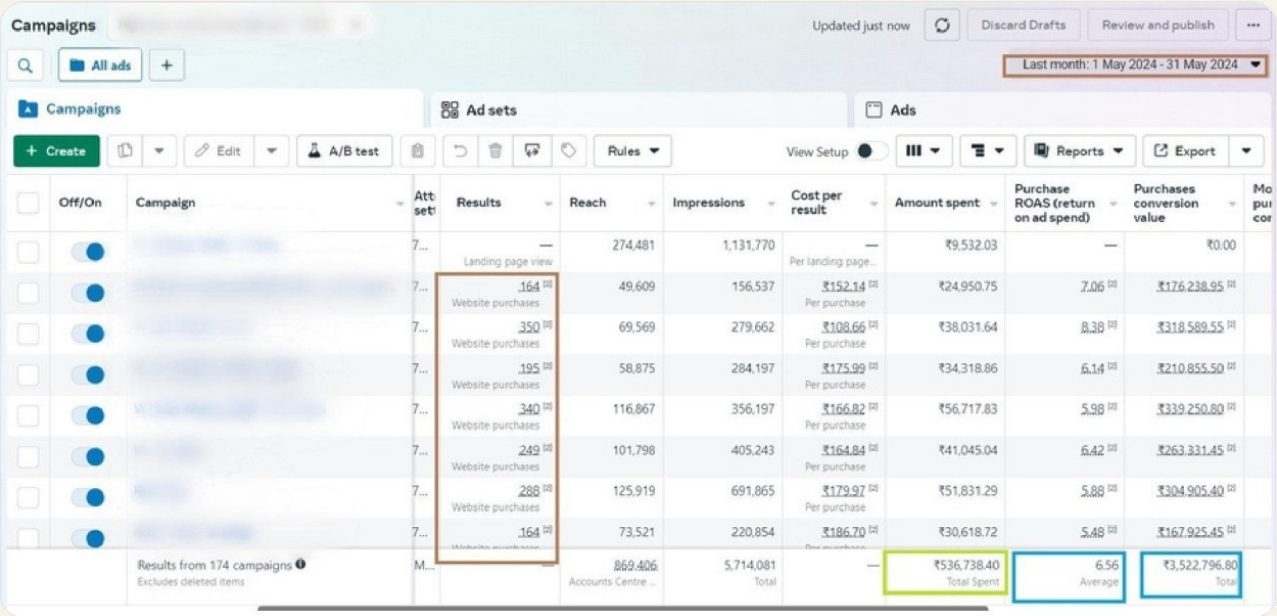This screenshot has height=616, width=1277.
Task: Open the Reports dropdown
Action: tap(1080, 151)
